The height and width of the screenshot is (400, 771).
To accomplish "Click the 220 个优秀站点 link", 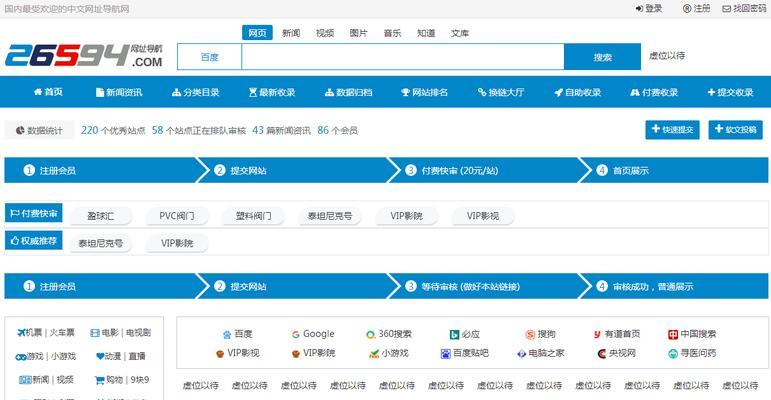I will (x=113, y=130).
